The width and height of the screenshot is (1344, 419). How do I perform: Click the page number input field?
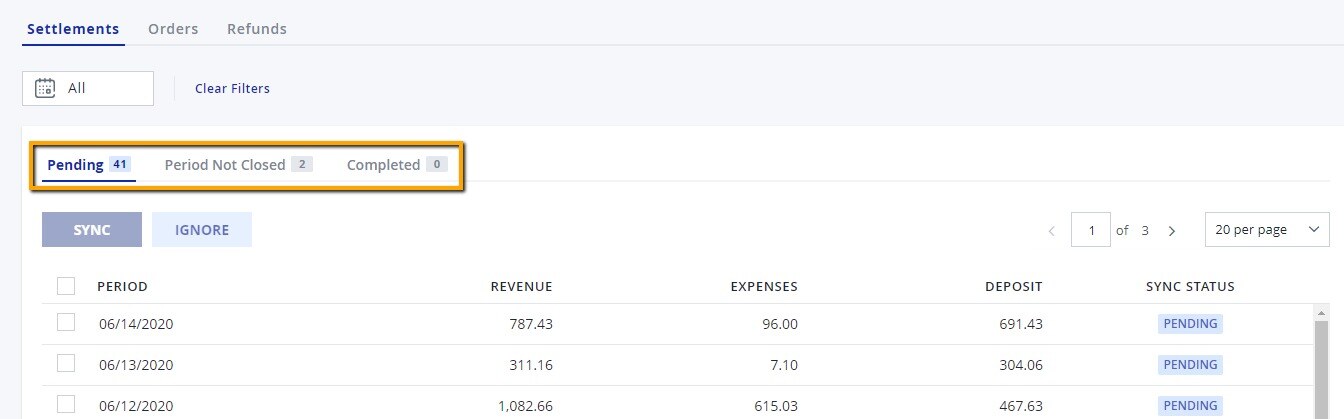(x=1091, y=230)
